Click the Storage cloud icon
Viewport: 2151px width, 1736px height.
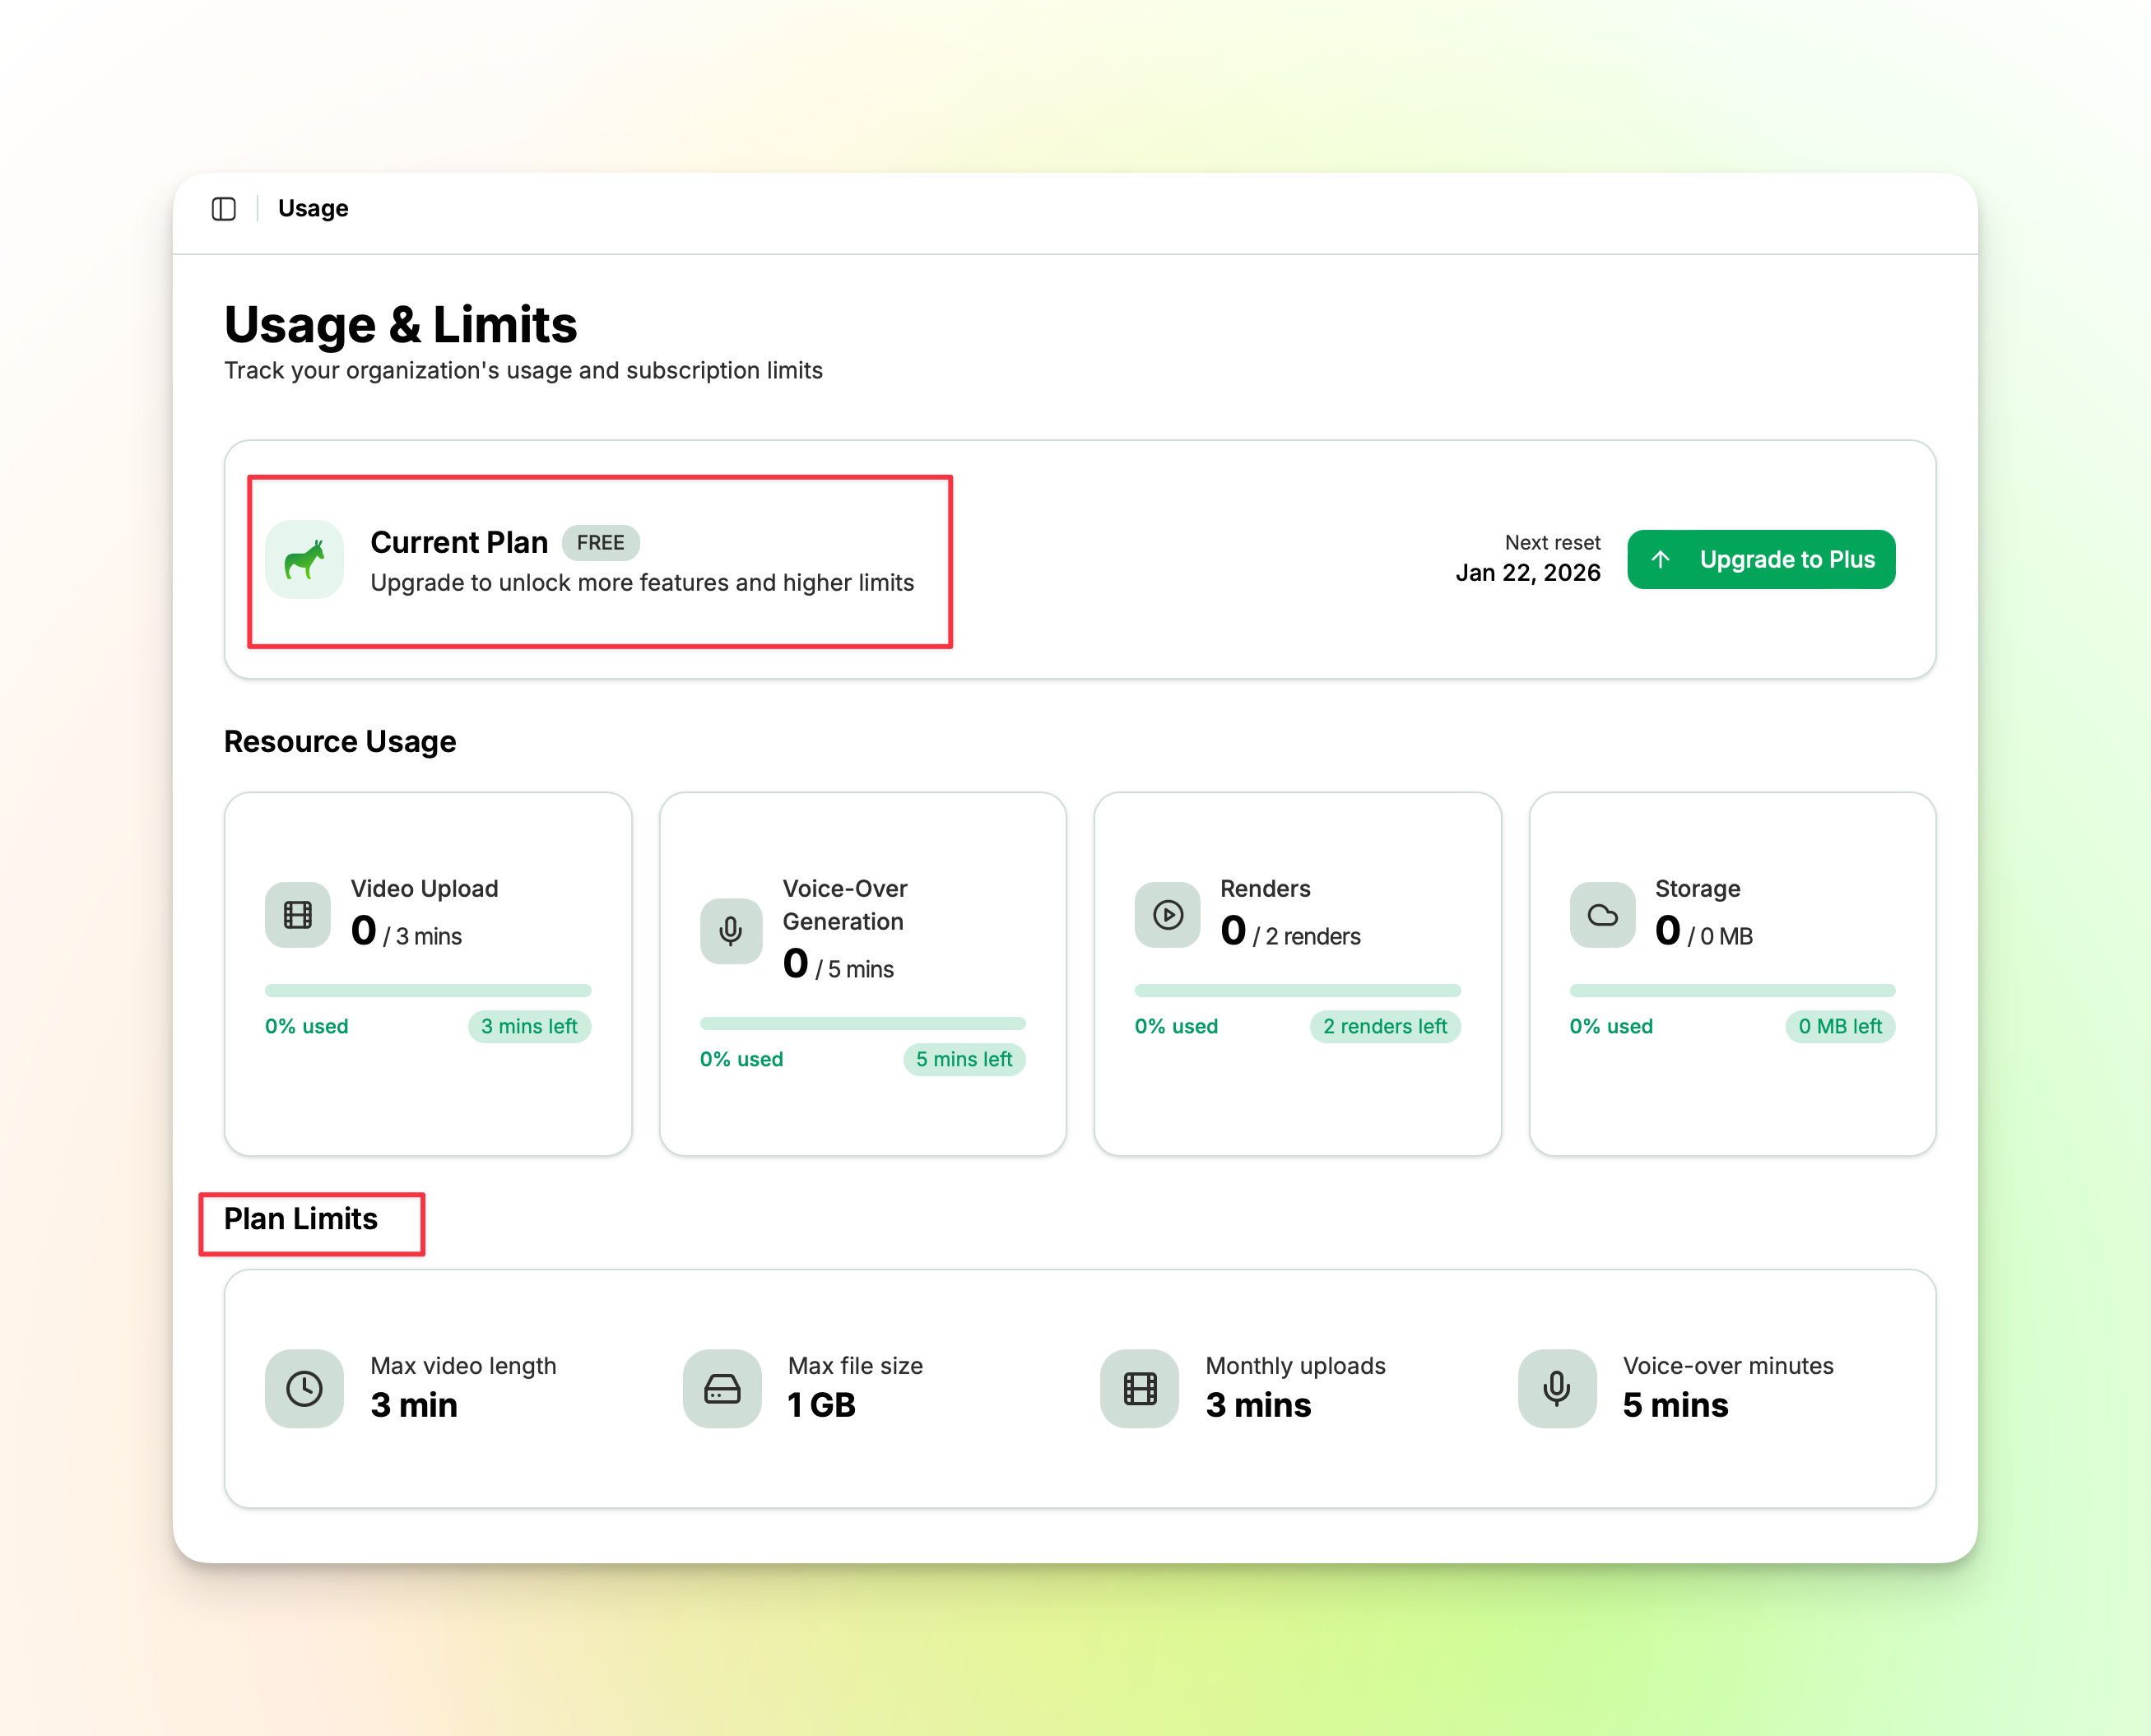(x=1602, y=915)
